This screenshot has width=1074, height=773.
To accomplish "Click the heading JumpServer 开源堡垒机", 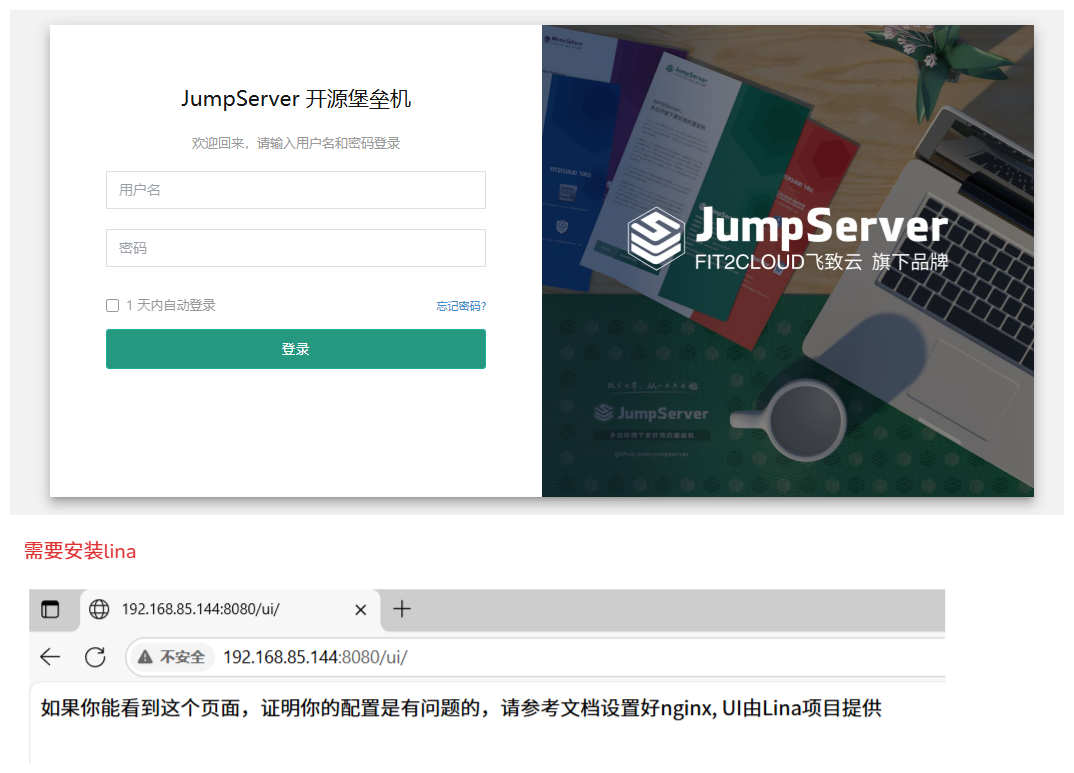I will click(296, 99).
